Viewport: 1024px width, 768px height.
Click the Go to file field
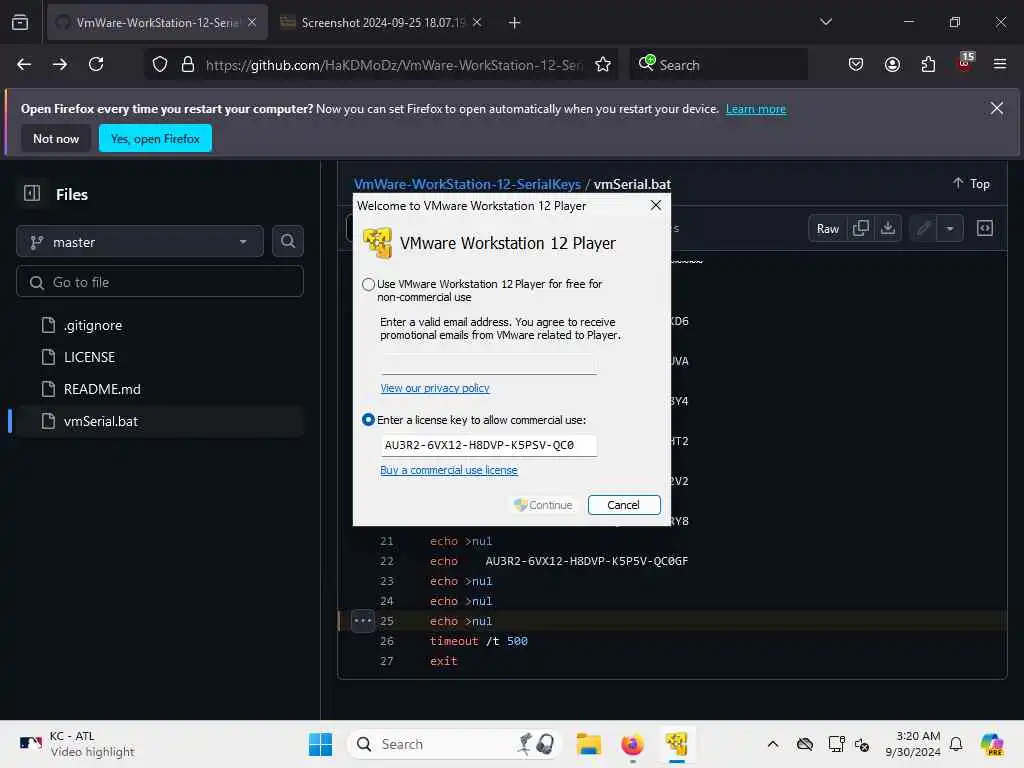[x=160, y=282]
